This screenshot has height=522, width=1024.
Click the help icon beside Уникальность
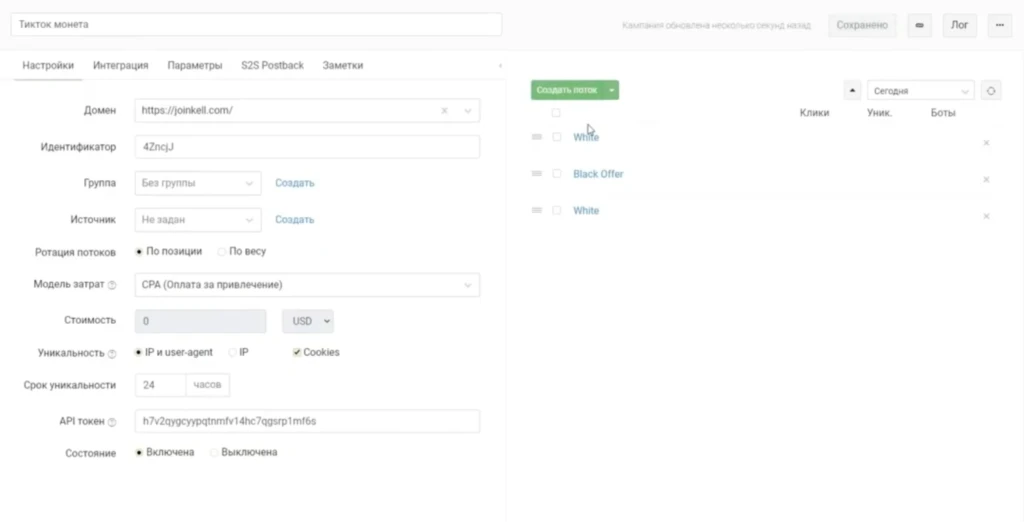tap(112, 353)
